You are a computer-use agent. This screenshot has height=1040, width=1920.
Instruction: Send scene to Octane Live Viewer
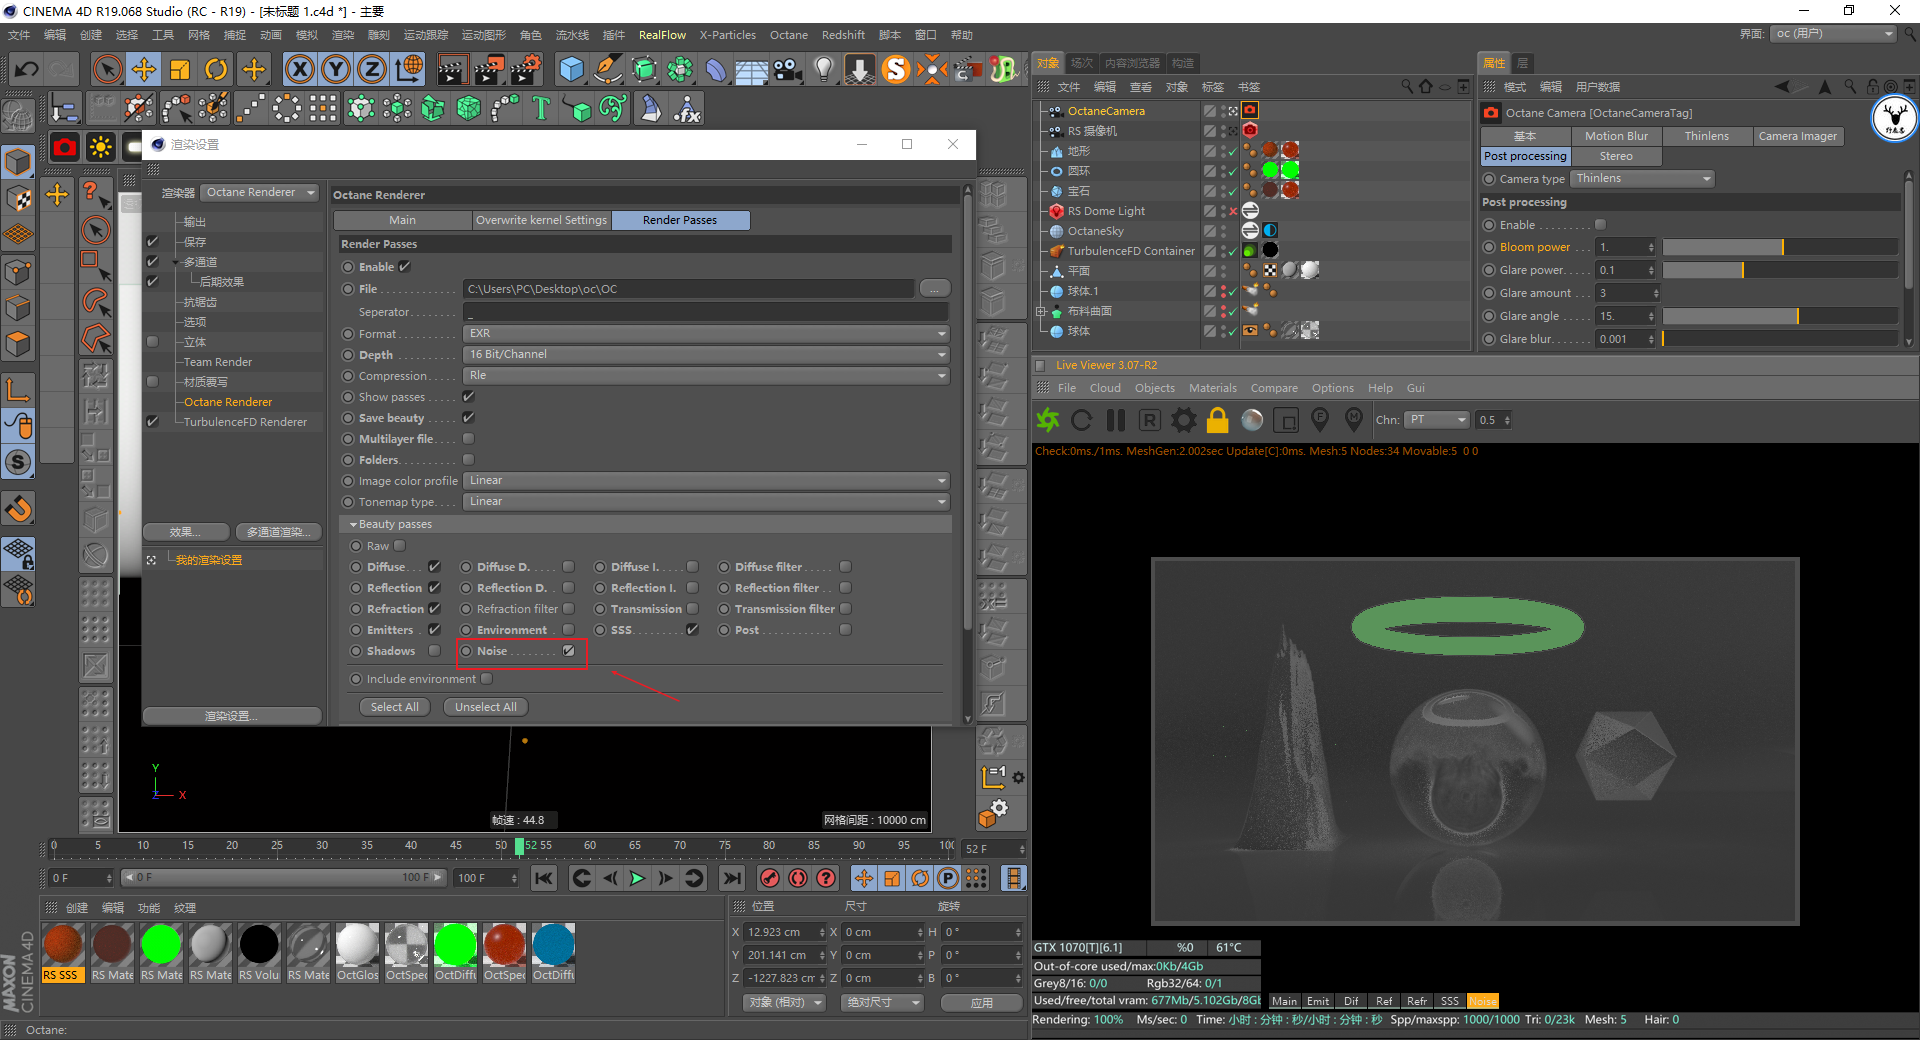click(x=1048, y=420)
